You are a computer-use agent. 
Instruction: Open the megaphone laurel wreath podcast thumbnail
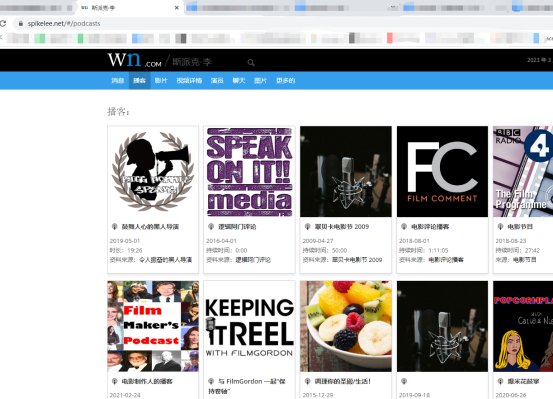[x=153, y=171]
